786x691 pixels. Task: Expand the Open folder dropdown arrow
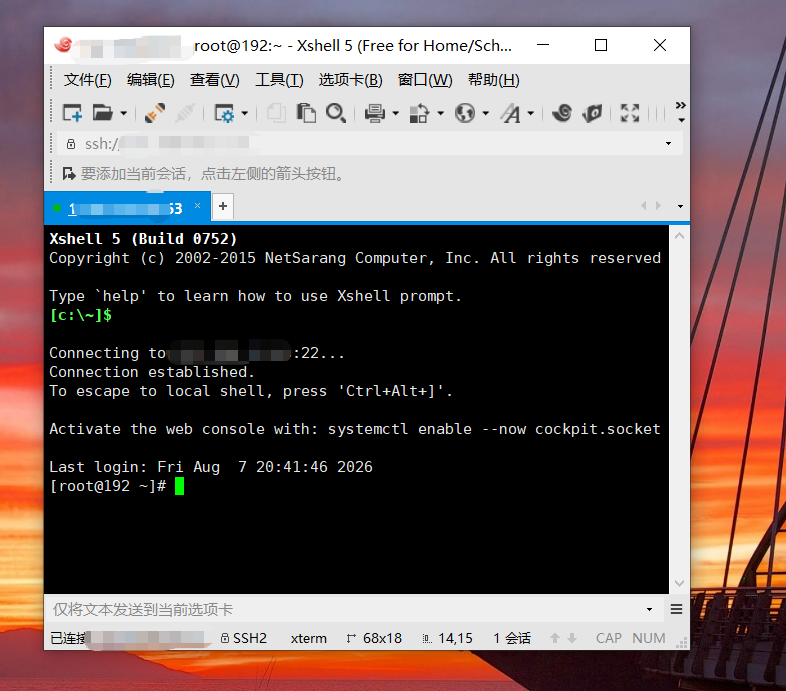[123, 114]
